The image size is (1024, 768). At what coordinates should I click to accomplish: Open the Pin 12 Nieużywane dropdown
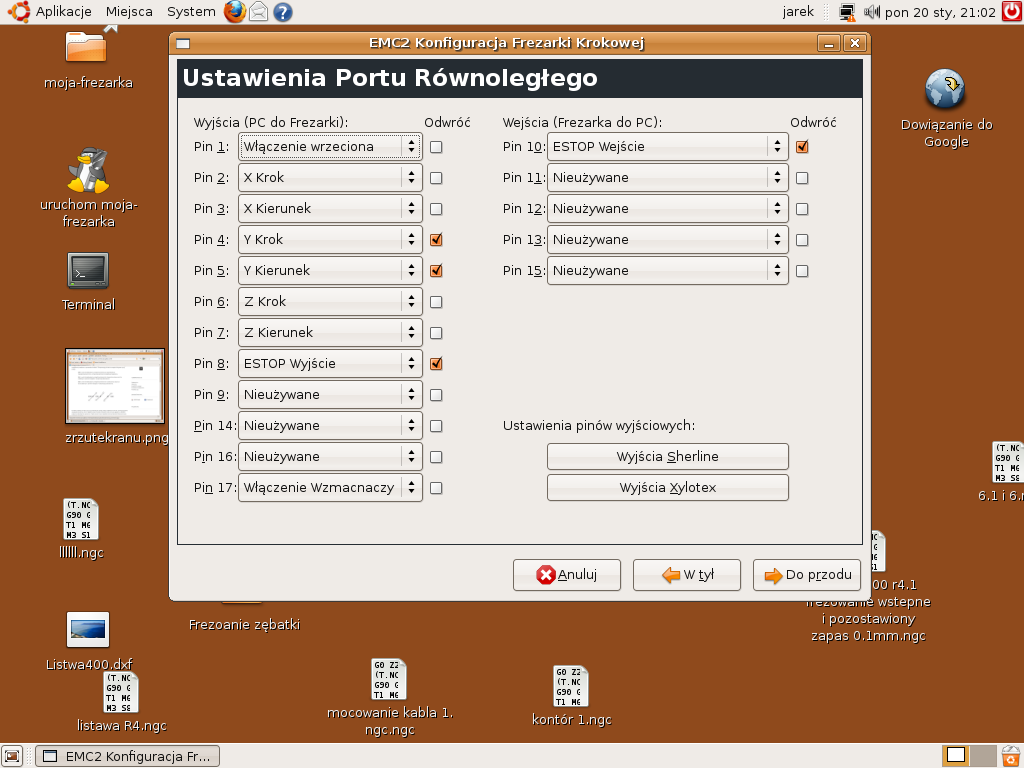667,208
